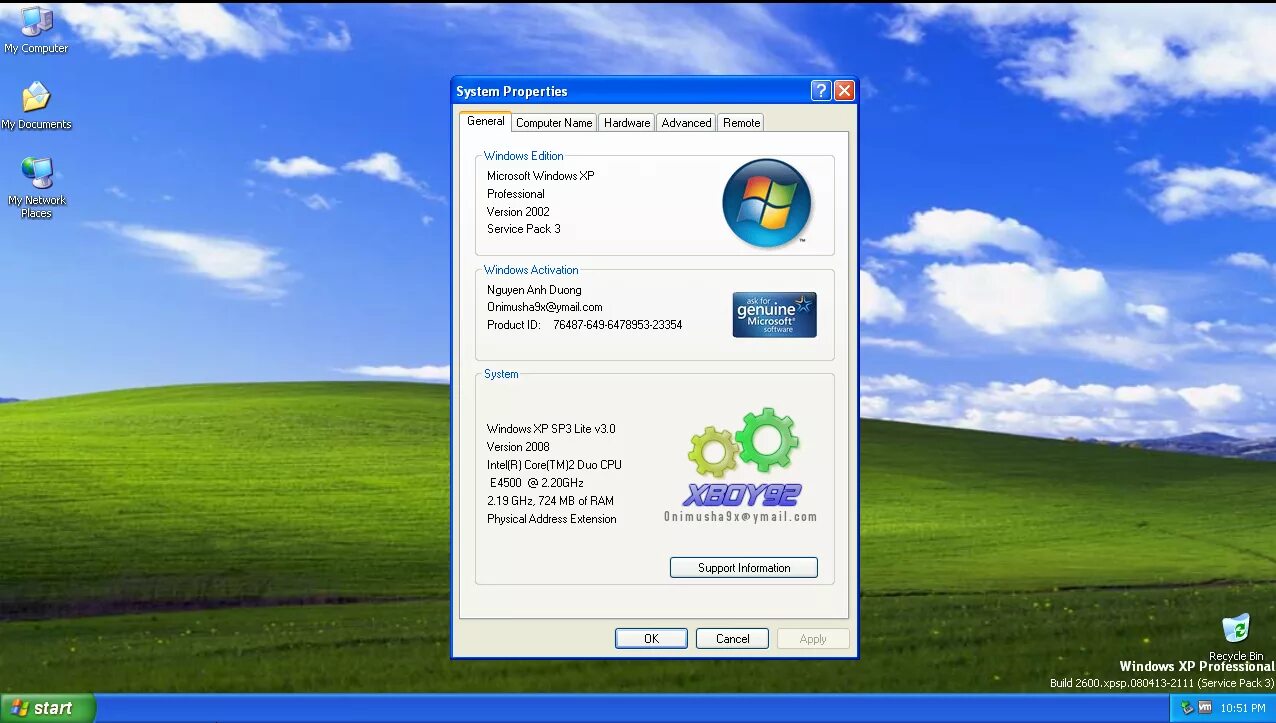Click the Windows logo in Windows Edition

[x=767, y=203]
